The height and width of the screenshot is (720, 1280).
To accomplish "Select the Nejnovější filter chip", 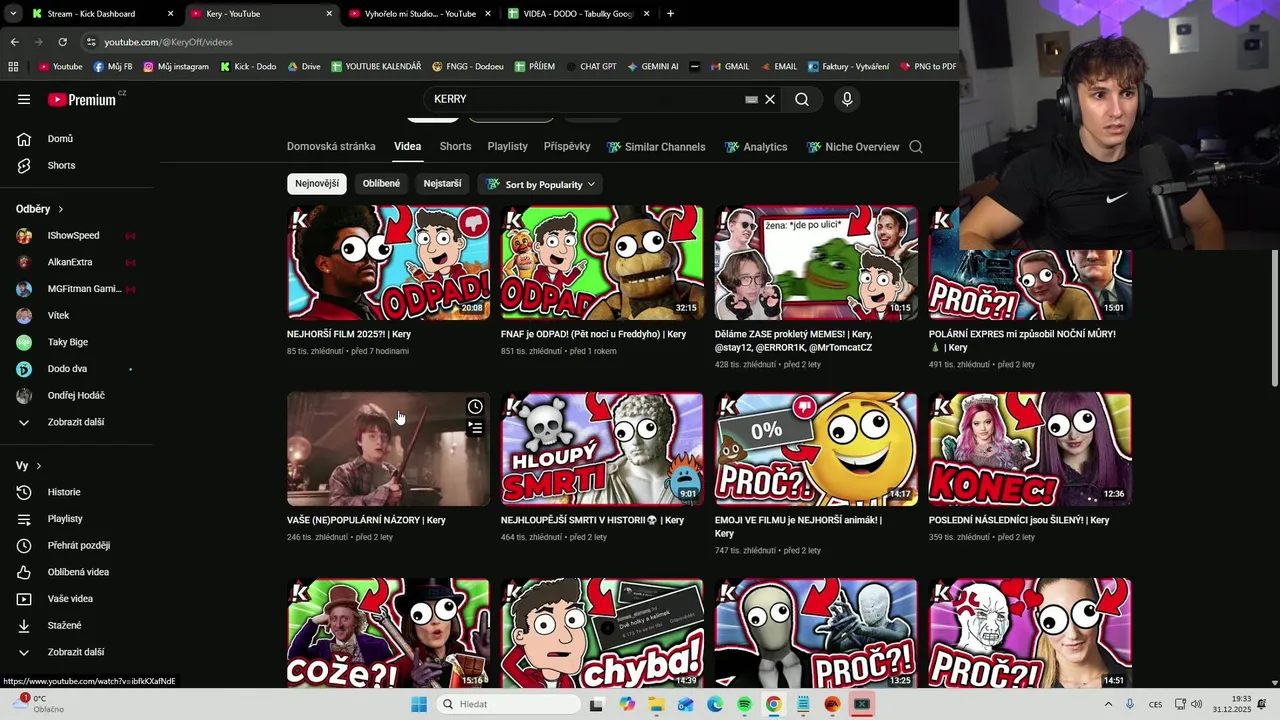I will point(317,184).
